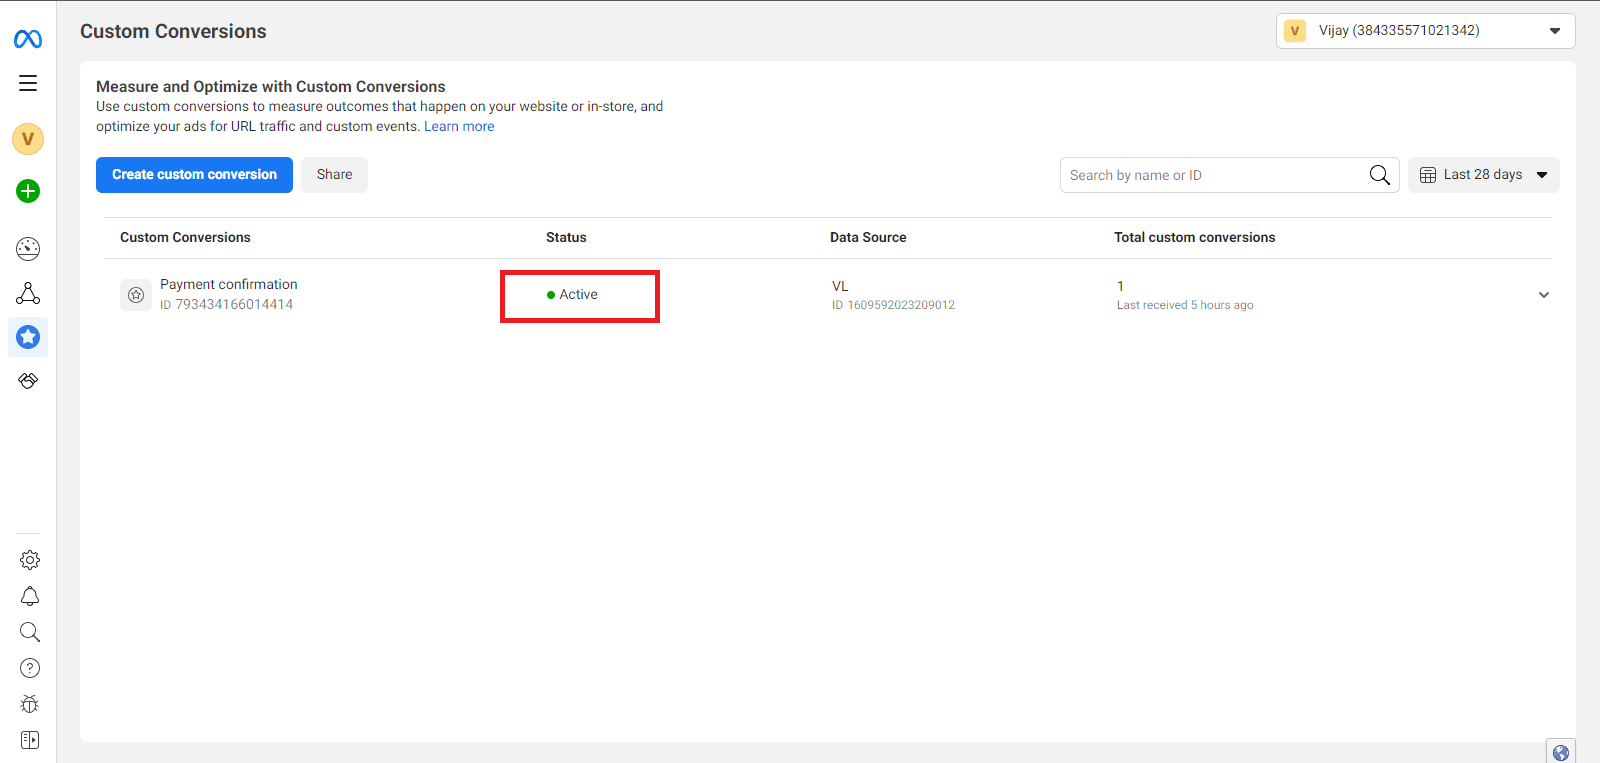
Task: Click the Meta logo icon
Action: (28, 39)
